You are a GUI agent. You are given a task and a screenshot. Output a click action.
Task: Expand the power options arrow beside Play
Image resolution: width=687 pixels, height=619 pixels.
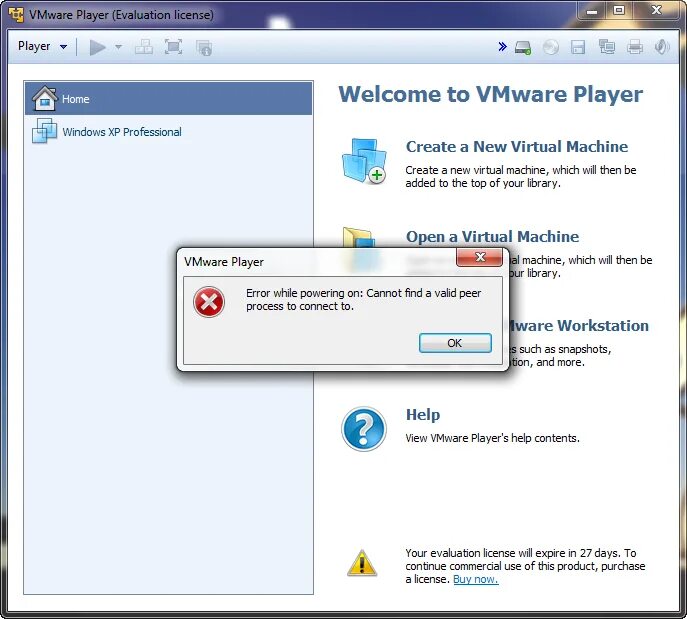(x=118, y=46)
